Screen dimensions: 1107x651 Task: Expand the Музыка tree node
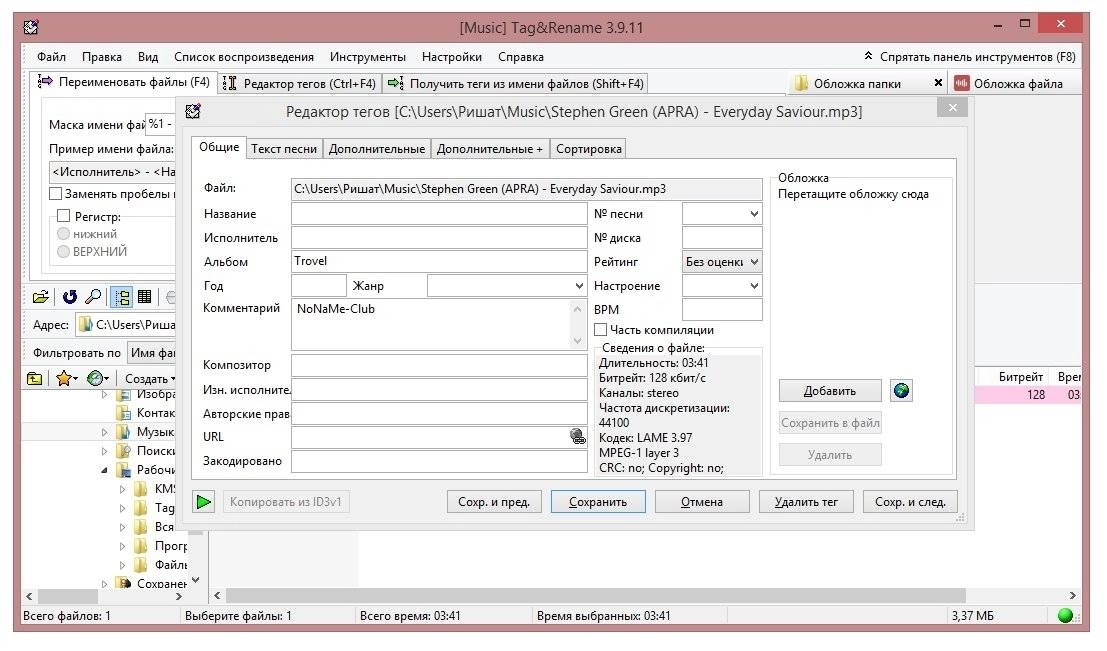[104, 432]
